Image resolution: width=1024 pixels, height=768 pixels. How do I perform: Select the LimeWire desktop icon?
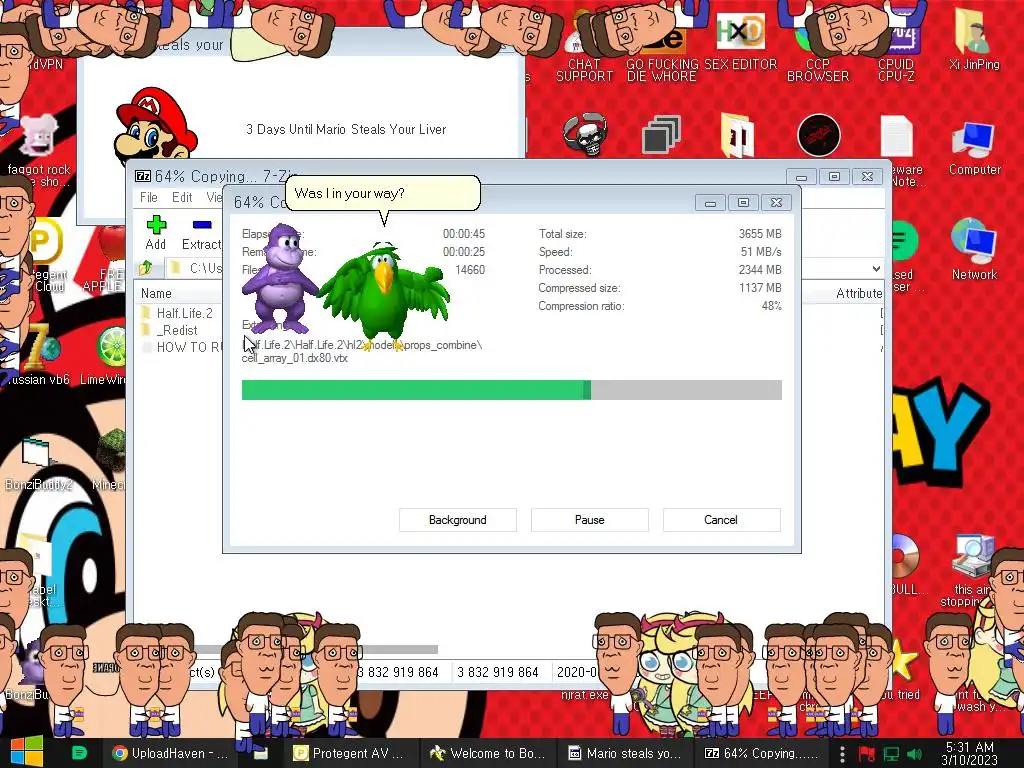(x=111, y=354)
